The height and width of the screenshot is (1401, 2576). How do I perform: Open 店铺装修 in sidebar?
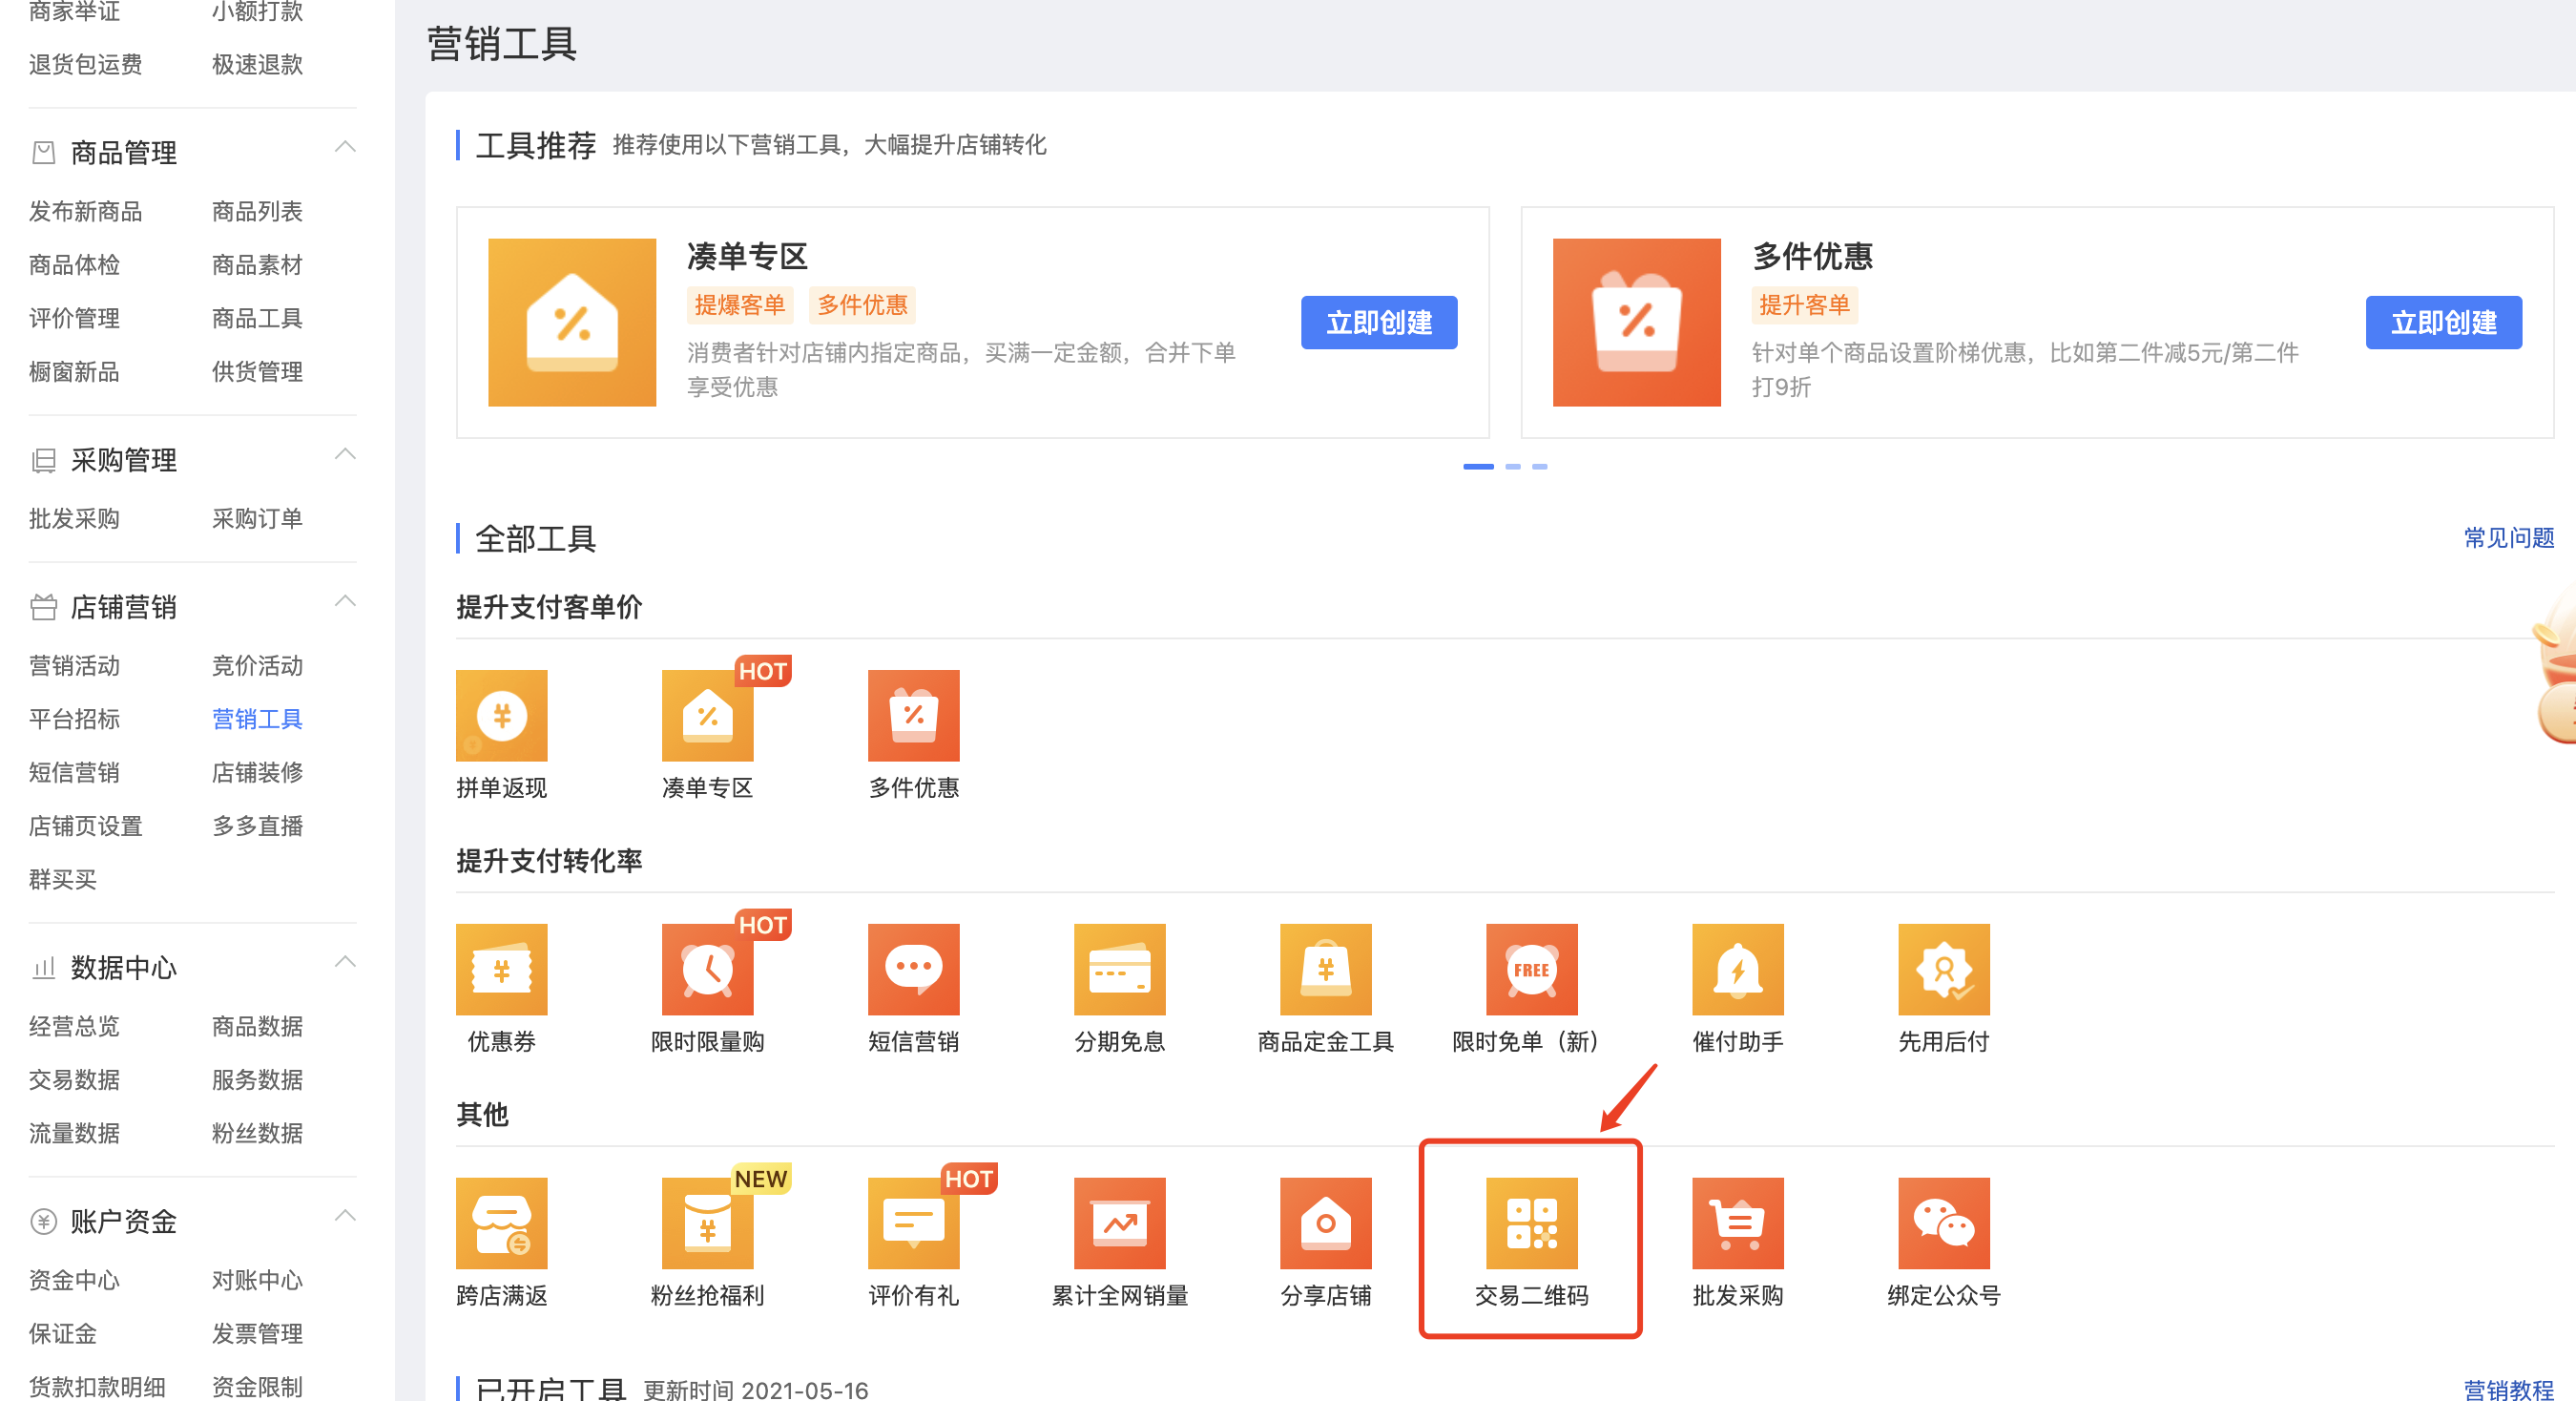point(257,772)
